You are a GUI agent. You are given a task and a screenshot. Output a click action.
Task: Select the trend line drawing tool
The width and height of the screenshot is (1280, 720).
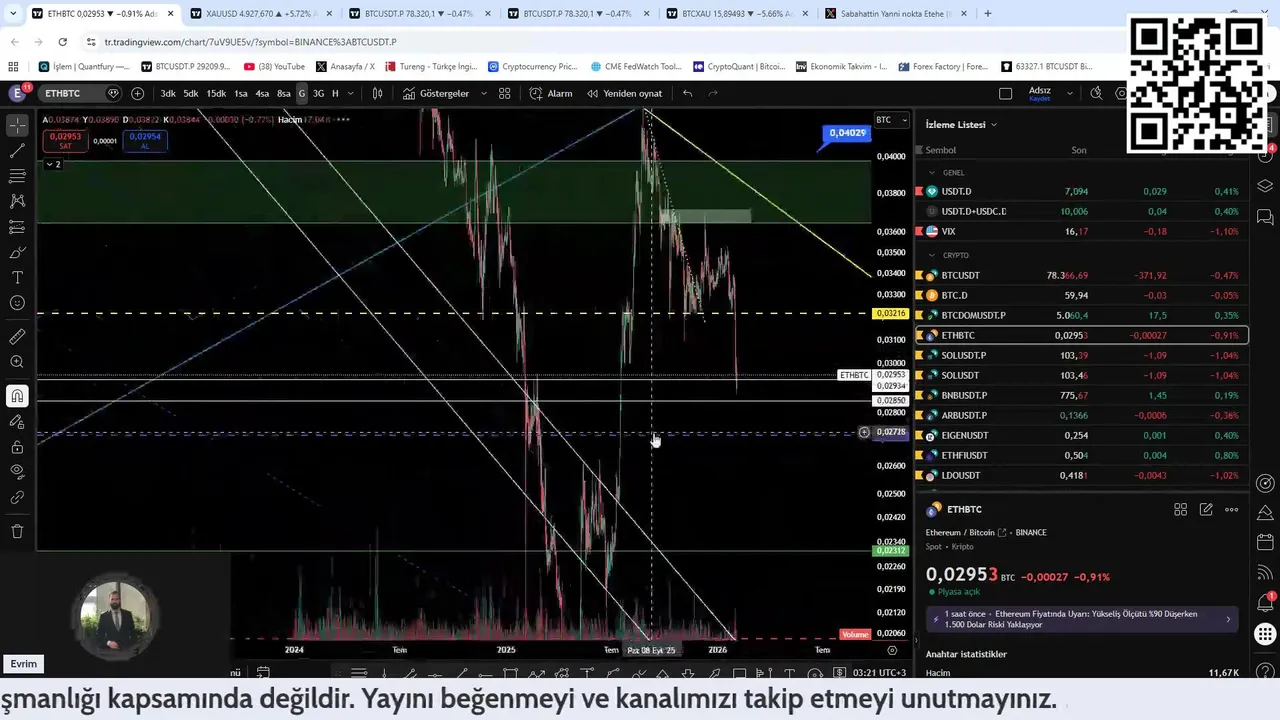(x=17, y=151)
